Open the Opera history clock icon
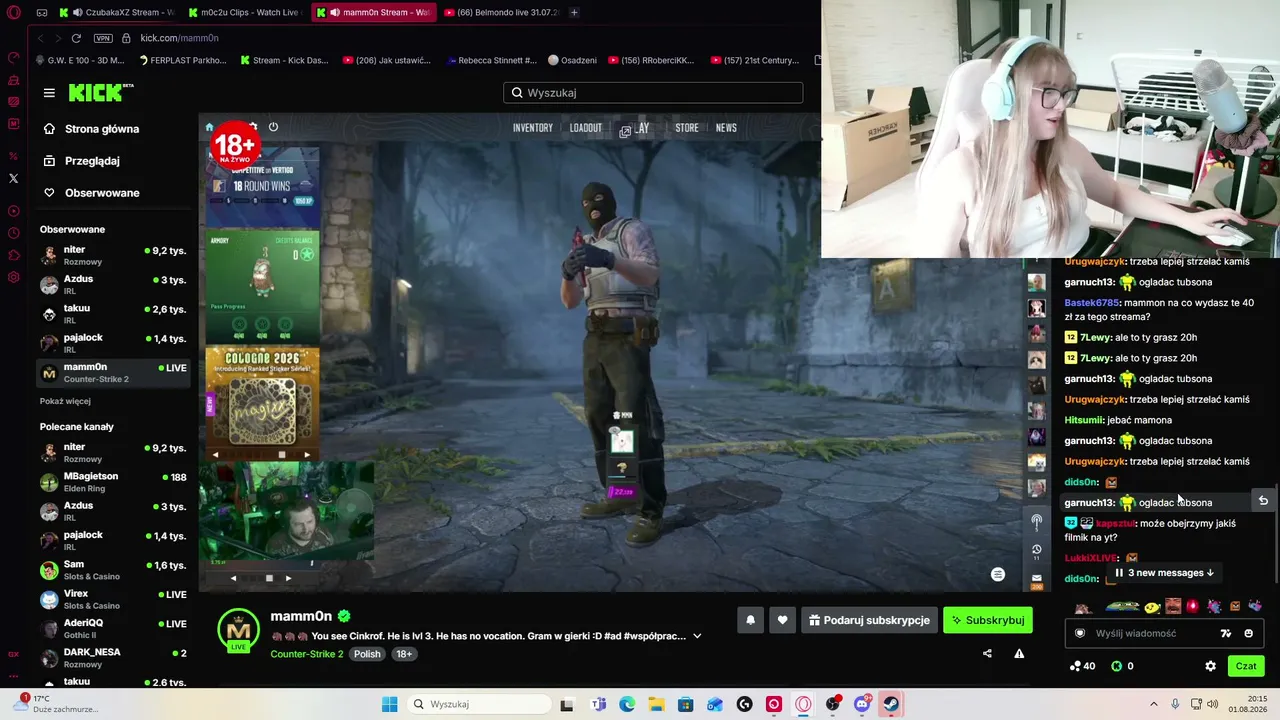The height and width of the screenshot is (720, 1280). point(13,233)
